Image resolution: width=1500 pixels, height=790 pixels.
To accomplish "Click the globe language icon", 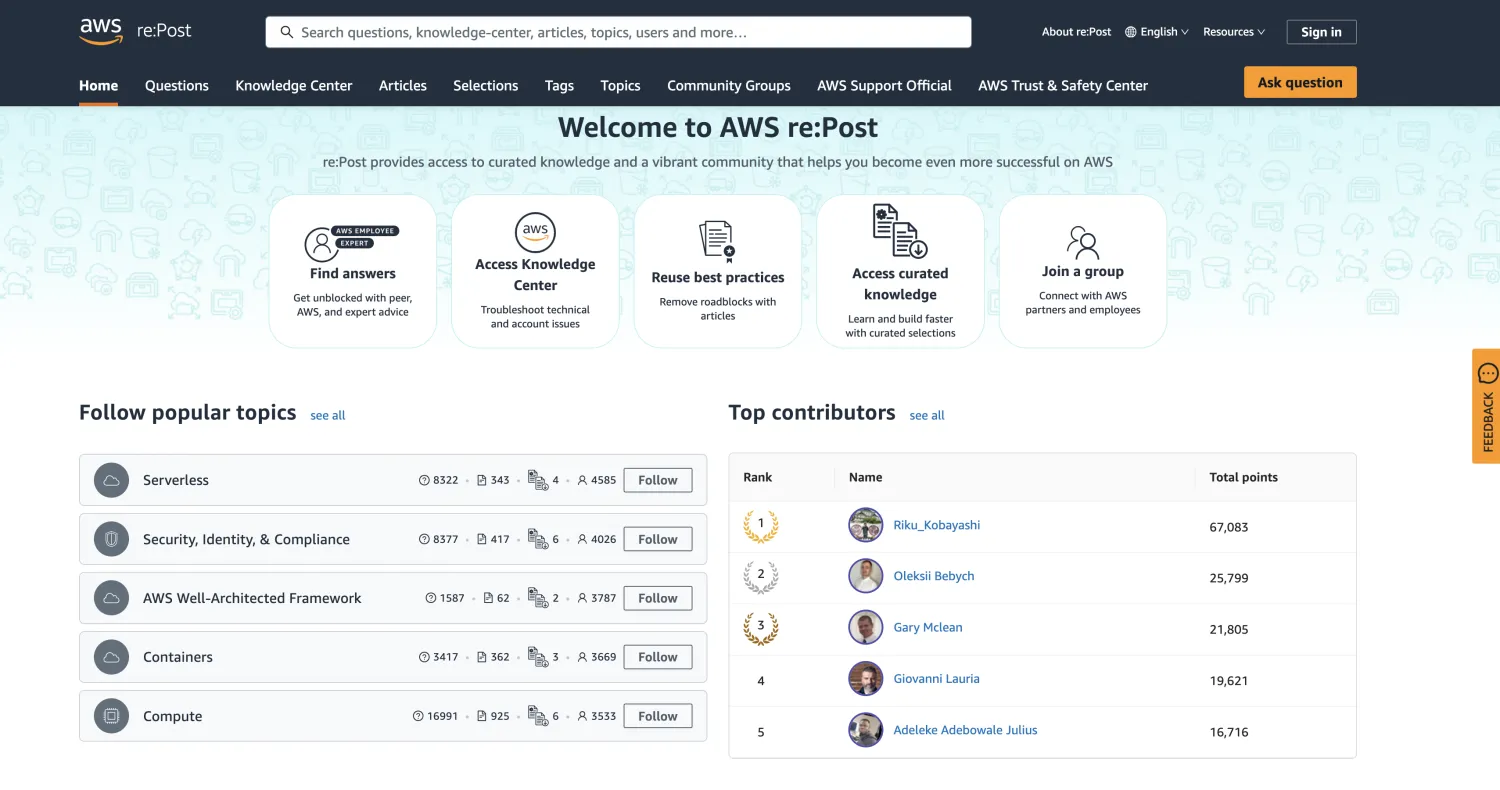I will (x=1131, y=32).
